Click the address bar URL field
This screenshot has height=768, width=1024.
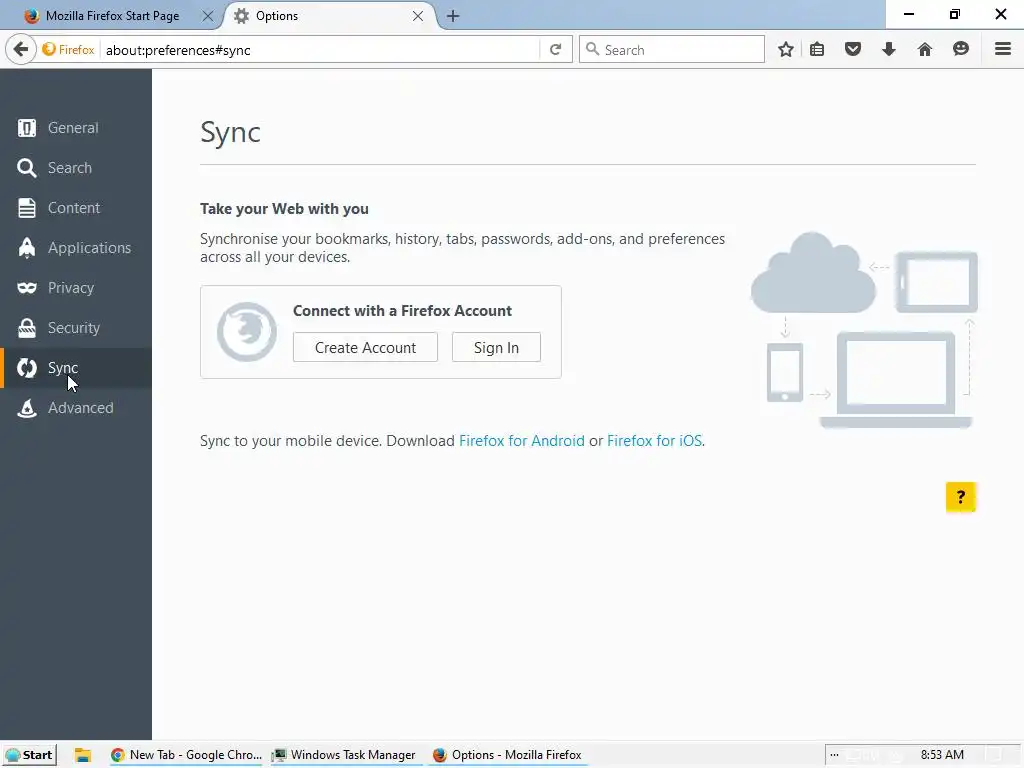(x=320, y=50)
